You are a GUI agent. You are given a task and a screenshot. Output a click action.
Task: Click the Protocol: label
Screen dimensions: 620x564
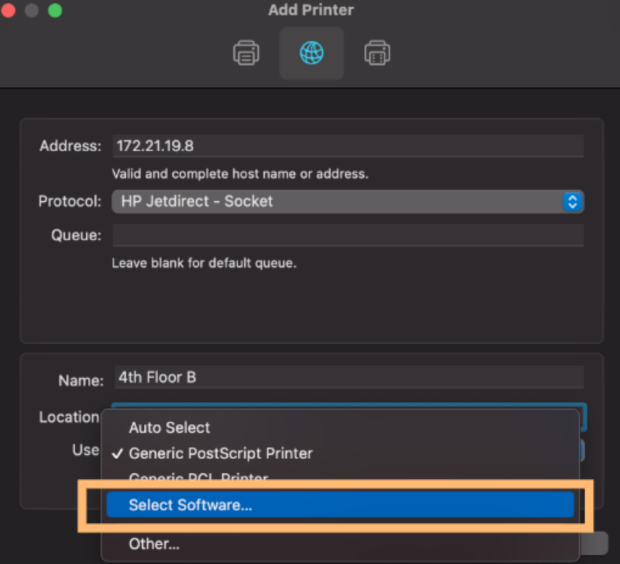(x=70, y=201)
